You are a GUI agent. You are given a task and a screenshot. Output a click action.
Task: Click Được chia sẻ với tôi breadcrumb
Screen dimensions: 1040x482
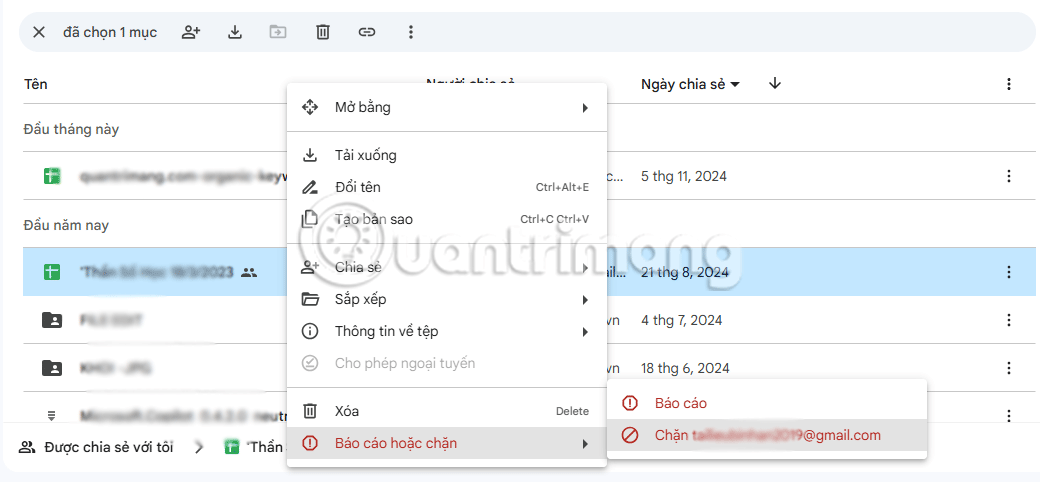tap(96, 447)
